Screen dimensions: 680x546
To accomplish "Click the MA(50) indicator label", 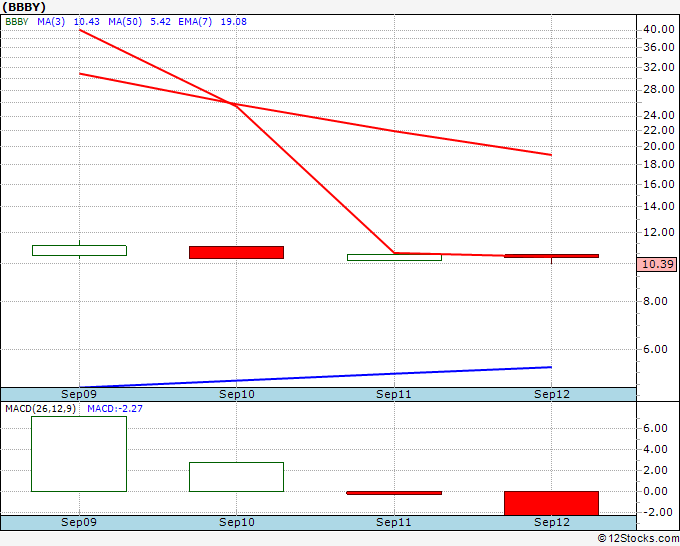I will tap(125, 22).
